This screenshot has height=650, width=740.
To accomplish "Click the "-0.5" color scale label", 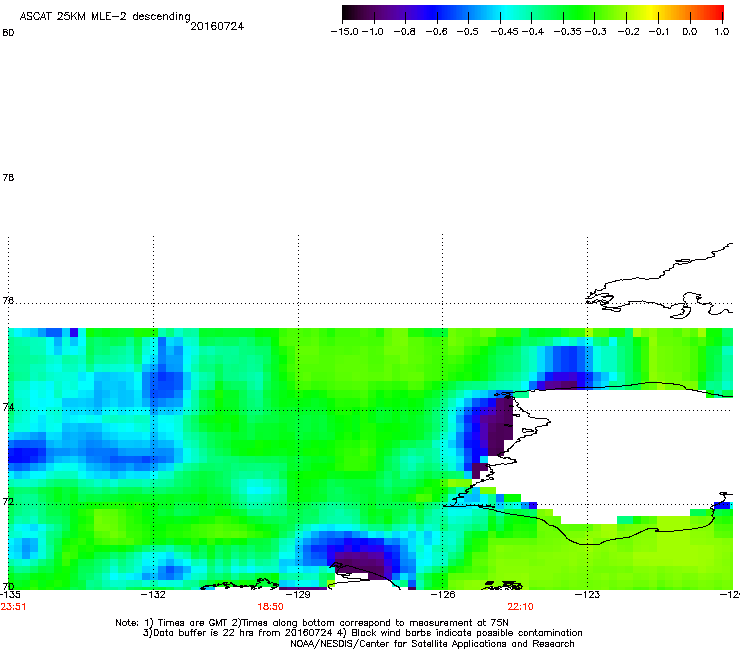I will click(468, 32).
